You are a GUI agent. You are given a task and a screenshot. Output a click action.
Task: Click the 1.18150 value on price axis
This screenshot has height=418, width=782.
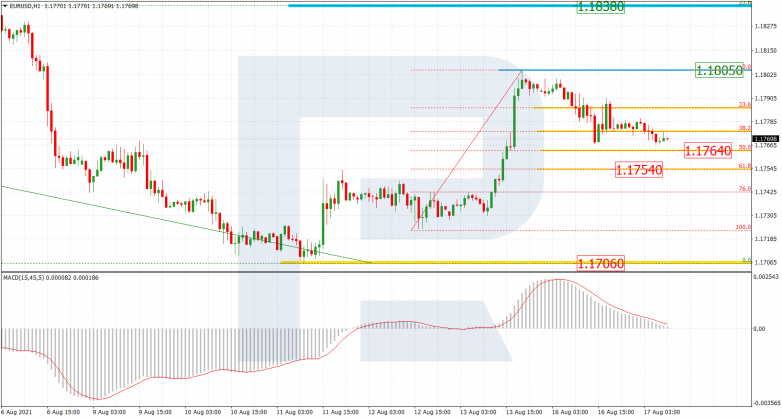point(766,51)
